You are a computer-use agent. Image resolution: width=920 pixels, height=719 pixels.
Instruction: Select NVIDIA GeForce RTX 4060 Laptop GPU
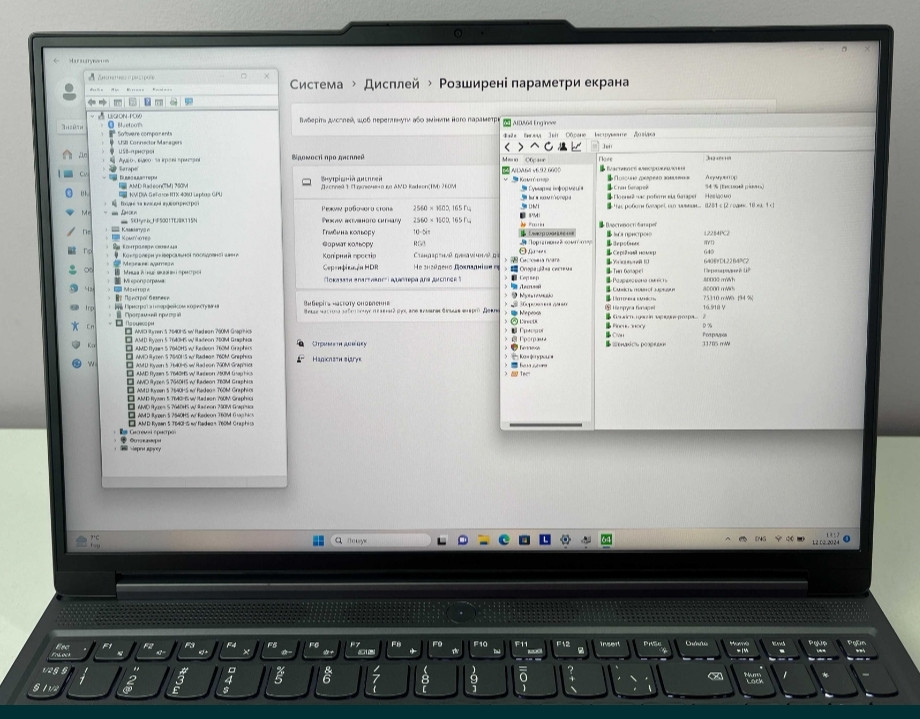coord(175,194)
